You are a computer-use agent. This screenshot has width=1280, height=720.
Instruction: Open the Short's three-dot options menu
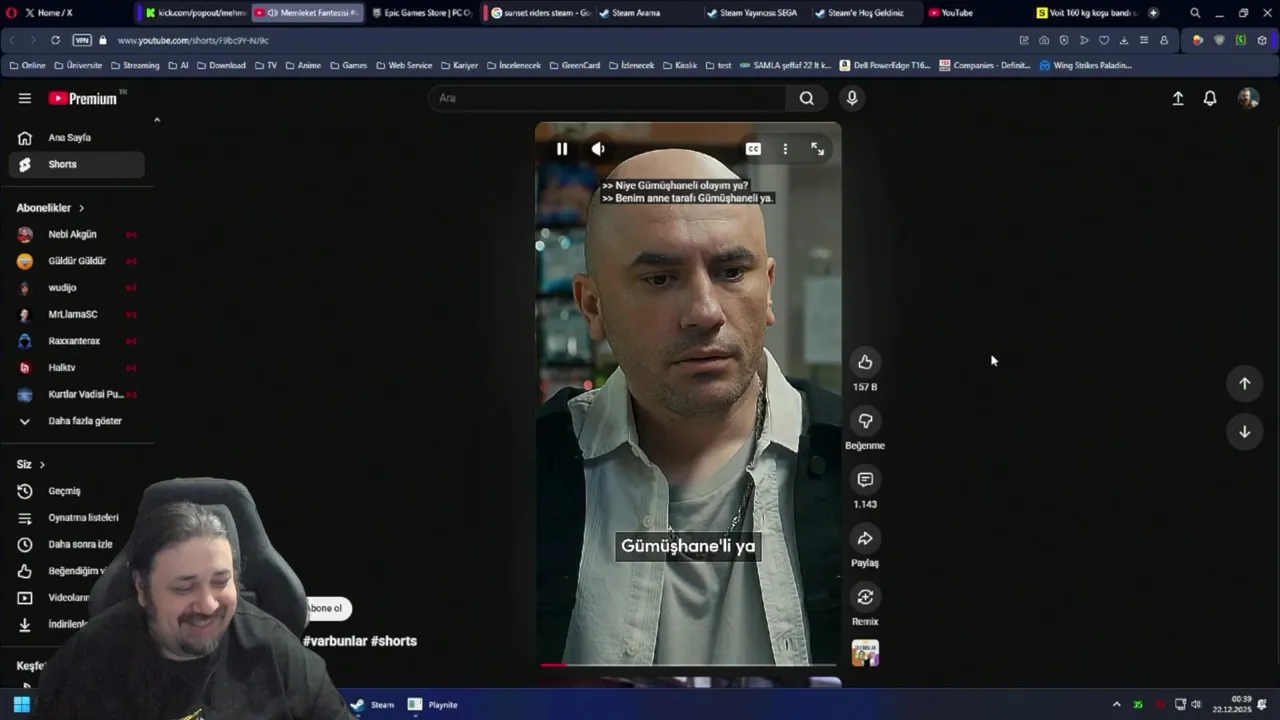point(785,149)
